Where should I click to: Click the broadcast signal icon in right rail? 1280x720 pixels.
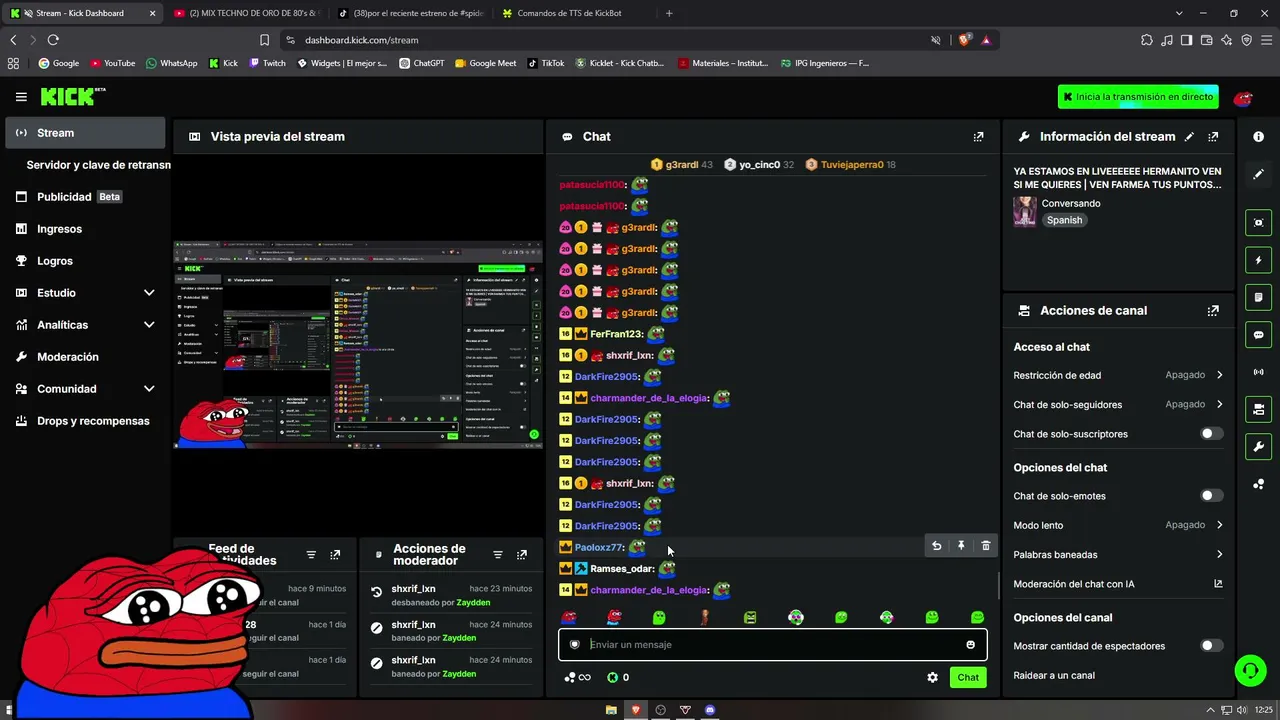[x=1258, y=372]
